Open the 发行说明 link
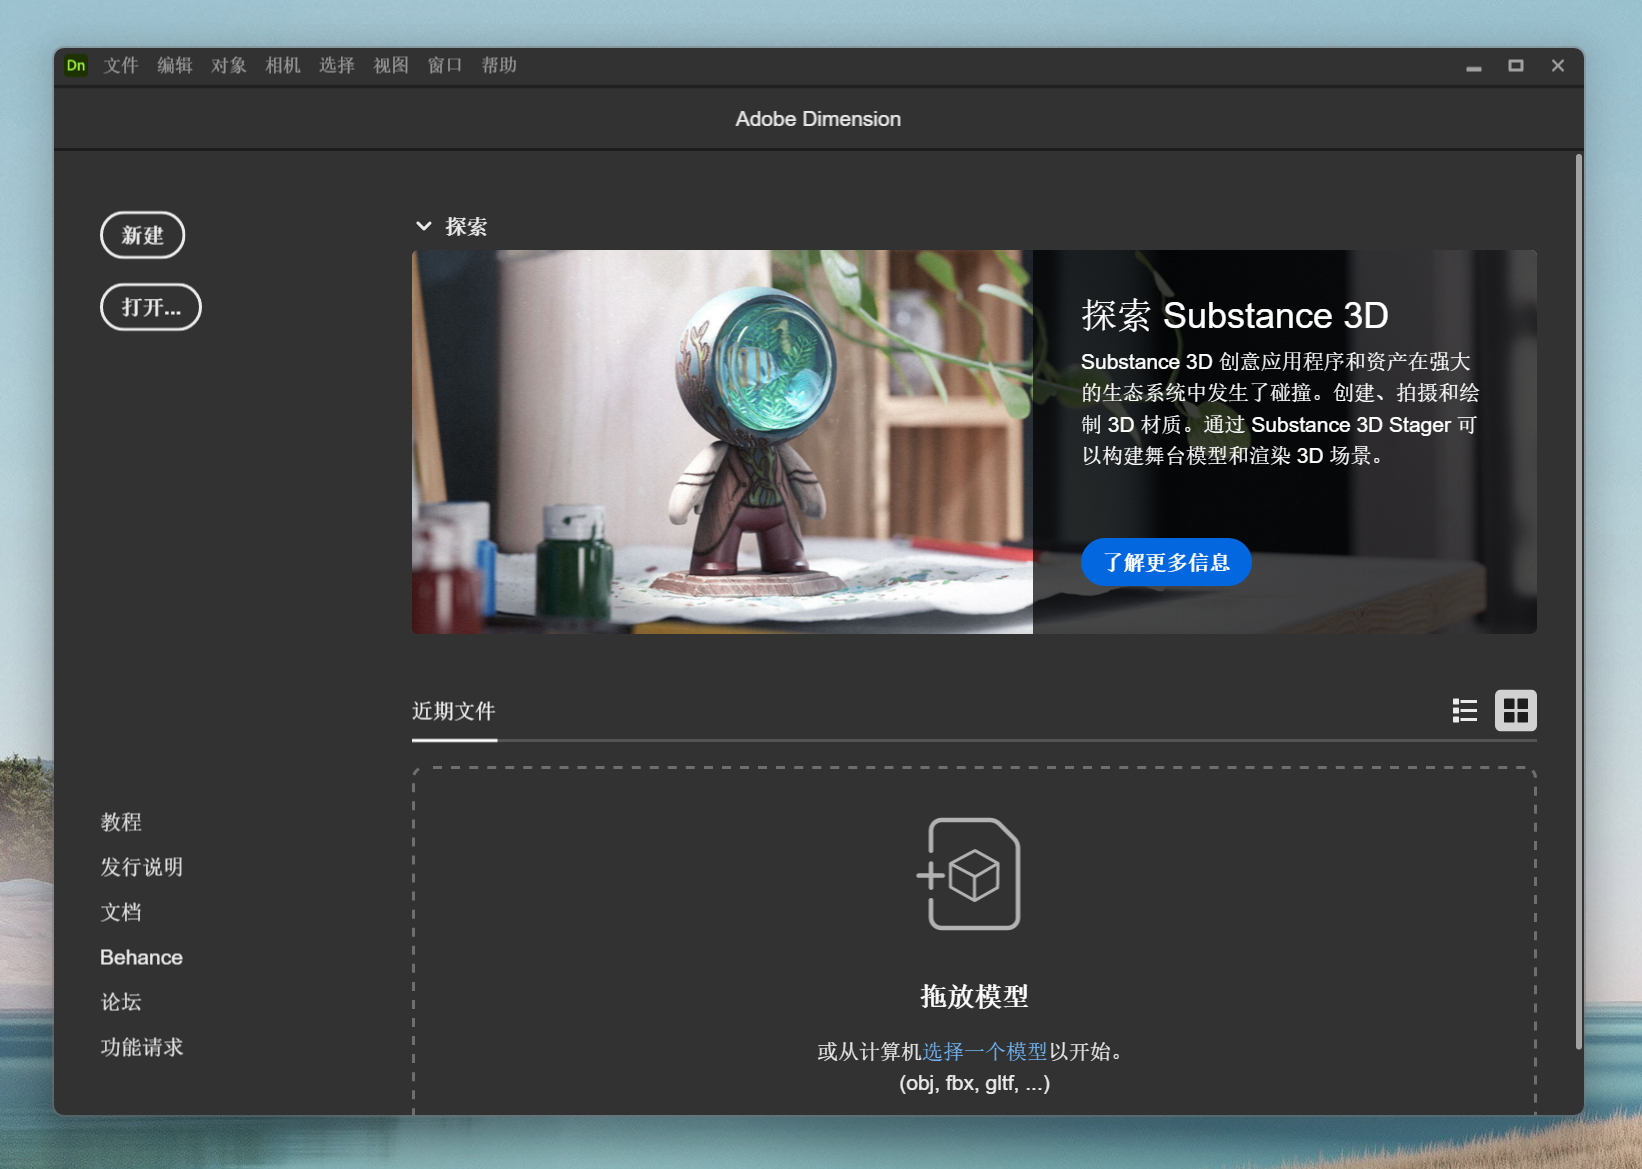Screen dimensions: 1642x1169 point(142,867)
